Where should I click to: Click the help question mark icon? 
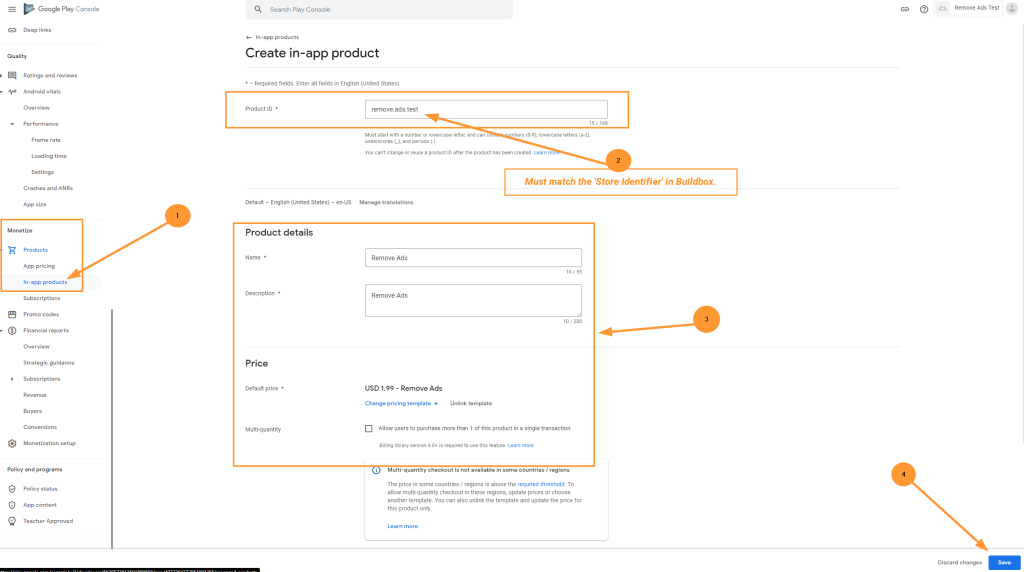[923, 9]
